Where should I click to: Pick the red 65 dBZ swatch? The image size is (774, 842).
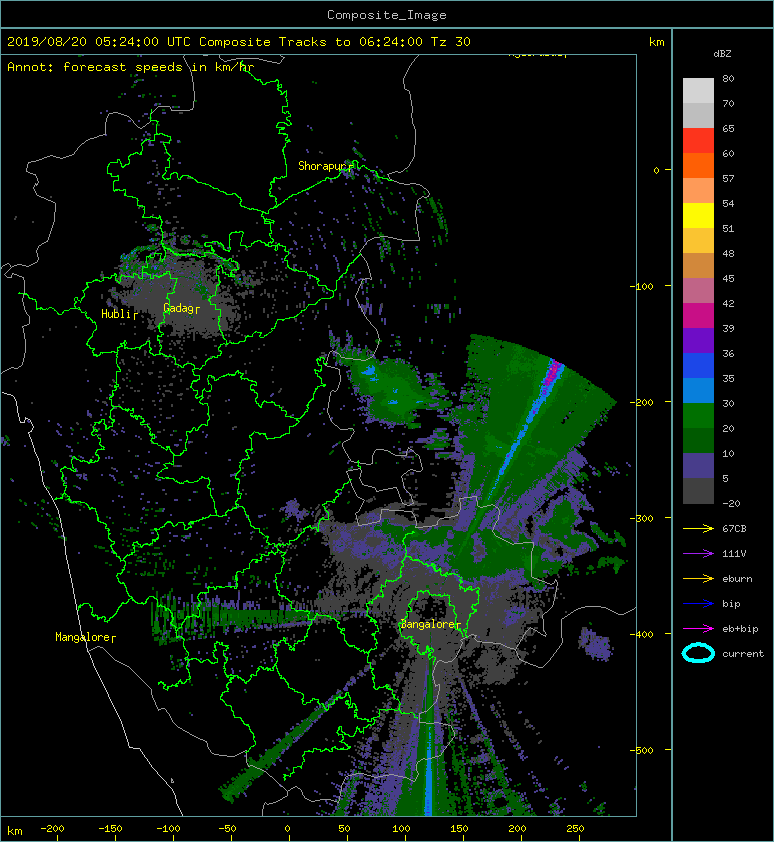click(x=698, y=140)
